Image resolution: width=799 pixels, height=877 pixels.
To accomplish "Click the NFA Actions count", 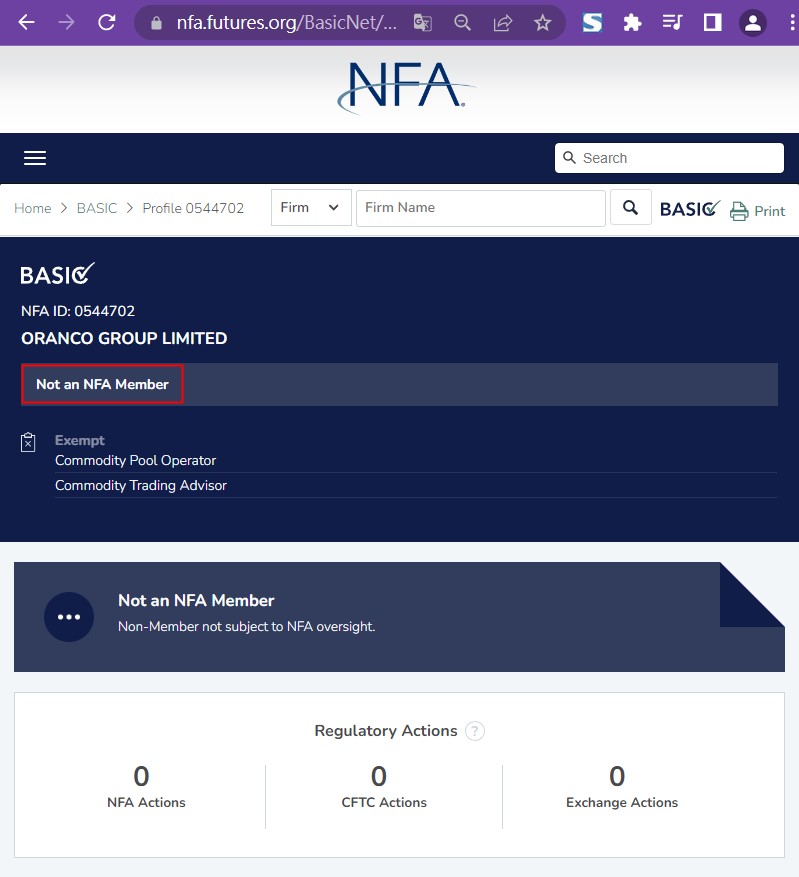I will pos(141,777).
